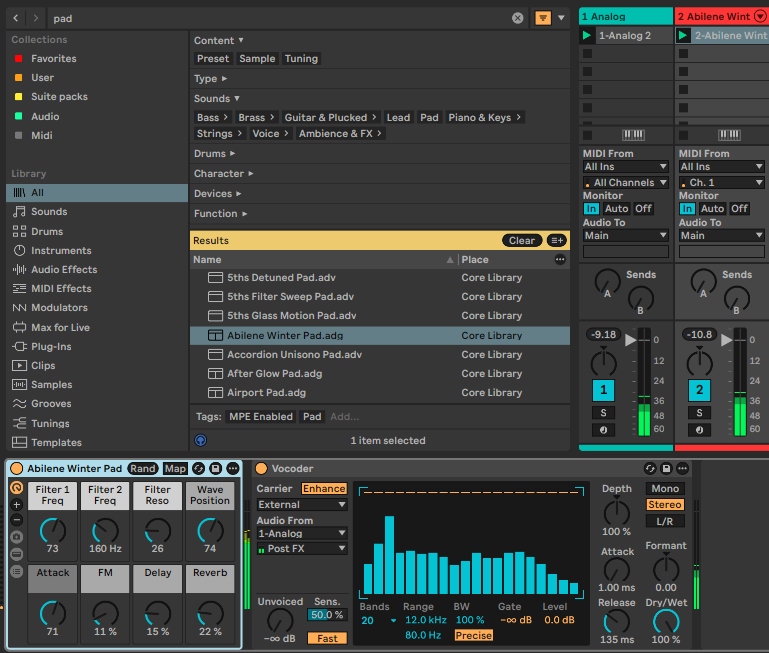This screenshot has width=769, height=653.
Task: Open the Modulators library category
Action: point(59,308)
